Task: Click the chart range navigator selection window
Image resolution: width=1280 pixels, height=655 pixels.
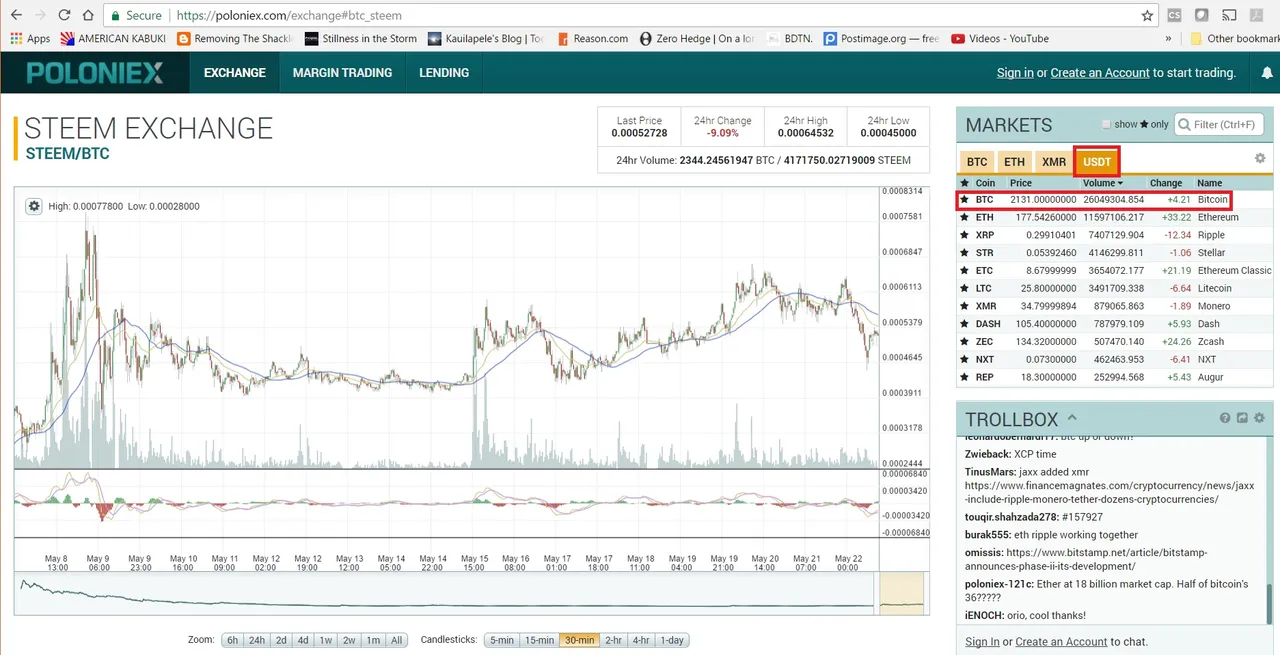Action: (901, 591)
